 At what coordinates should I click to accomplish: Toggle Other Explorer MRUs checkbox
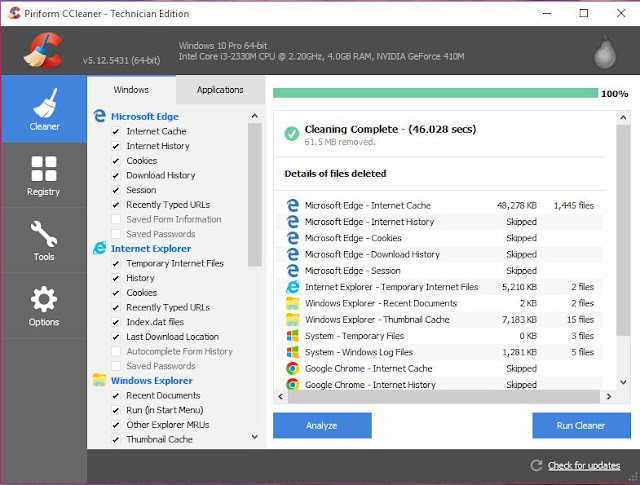pos(116,425)
